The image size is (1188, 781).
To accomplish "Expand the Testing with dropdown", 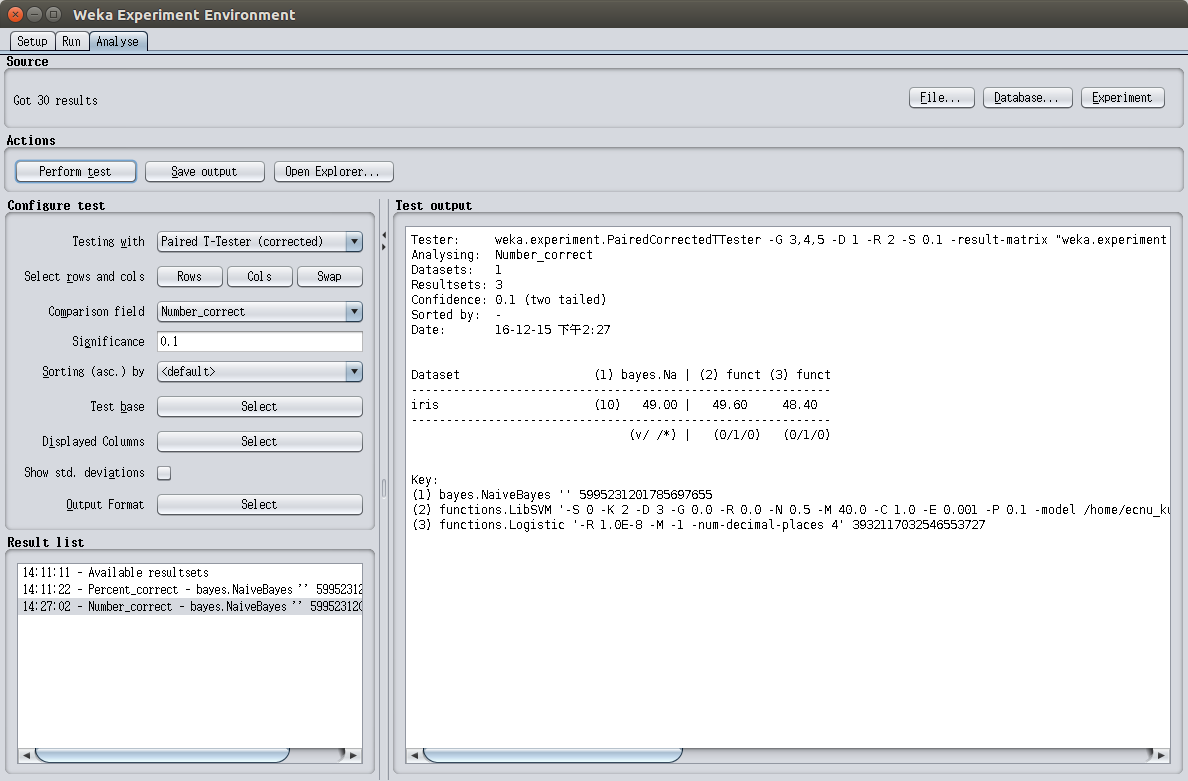I will 259,241.
